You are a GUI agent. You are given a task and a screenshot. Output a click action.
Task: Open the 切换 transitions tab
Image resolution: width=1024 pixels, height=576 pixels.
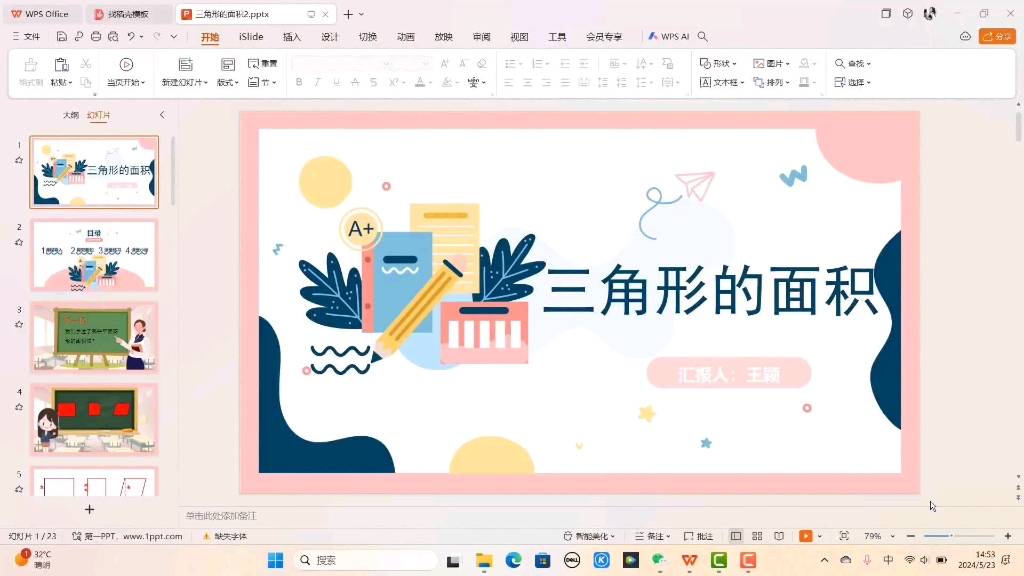point(369,35)
